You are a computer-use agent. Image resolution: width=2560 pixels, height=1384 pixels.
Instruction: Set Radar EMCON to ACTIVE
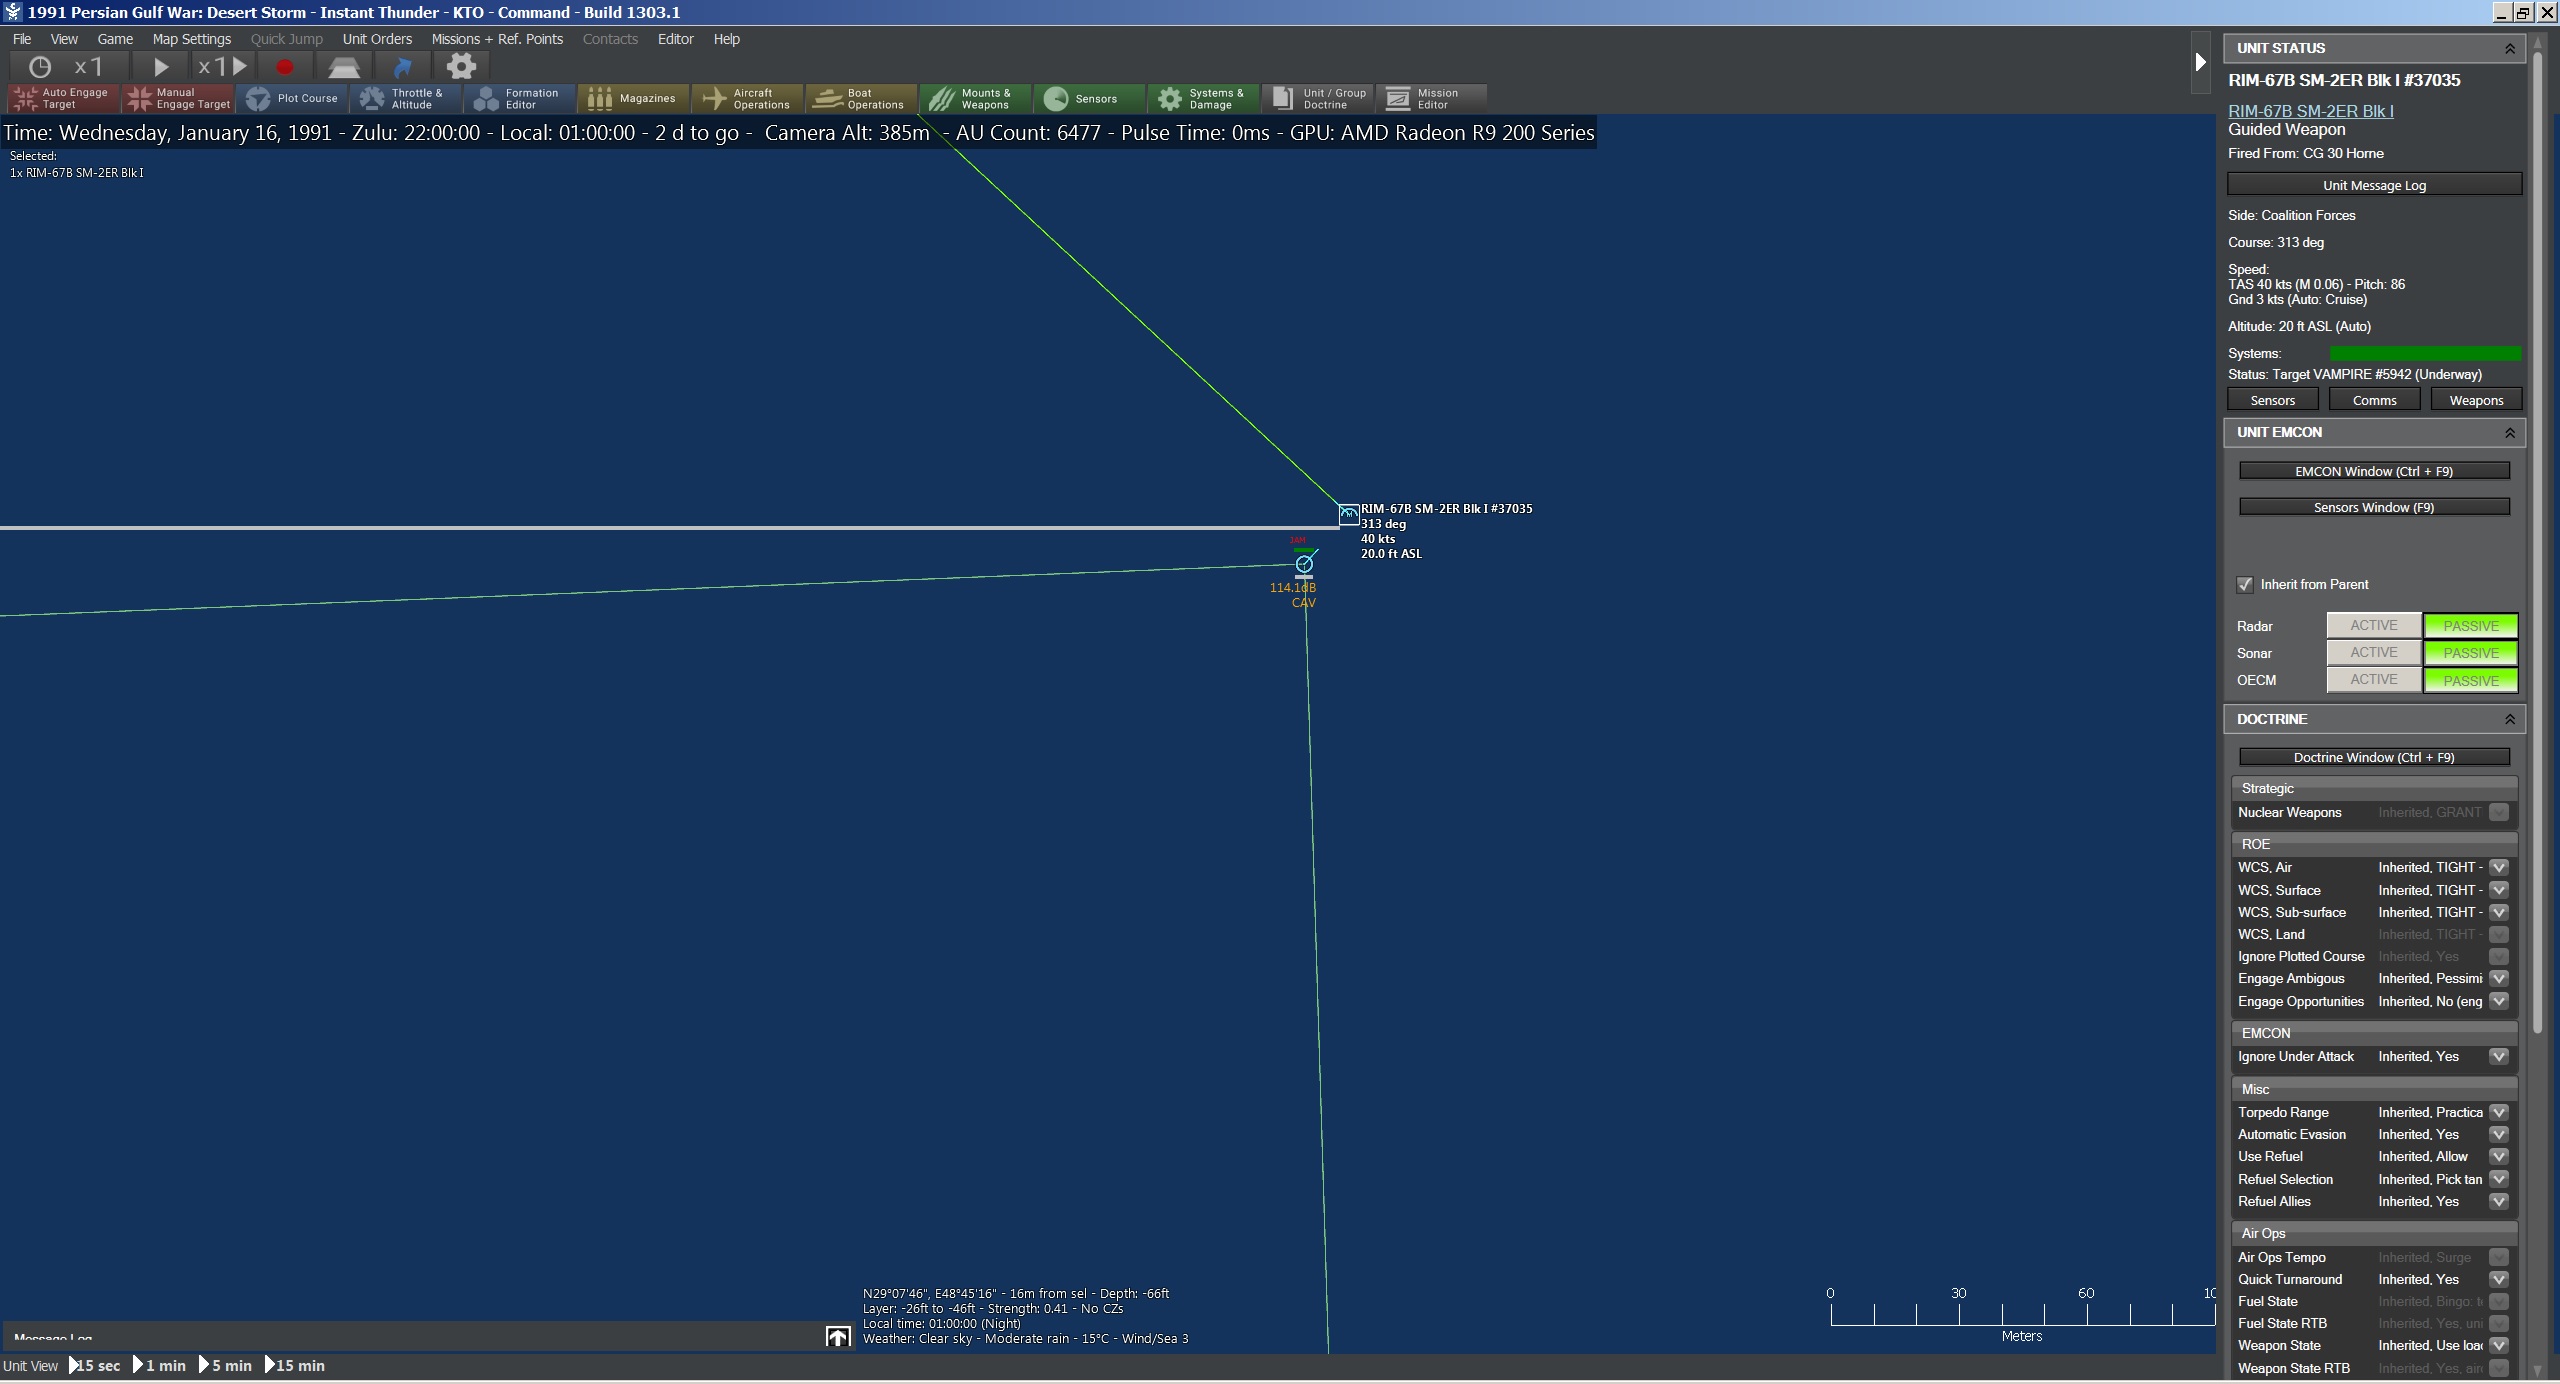[x=2373, y=625]
